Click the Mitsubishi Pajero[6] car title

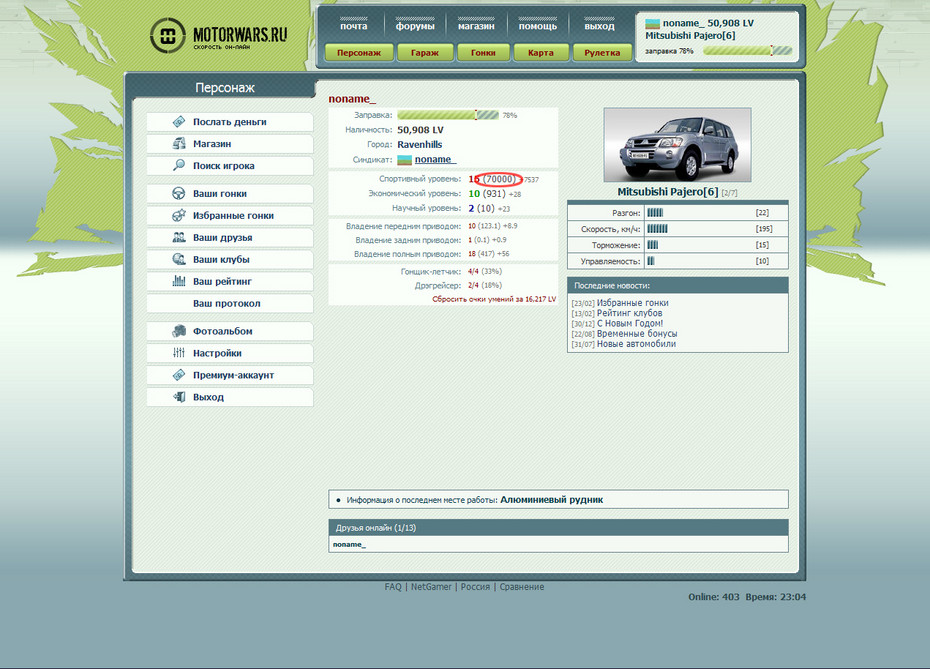[x=668, y=192]
